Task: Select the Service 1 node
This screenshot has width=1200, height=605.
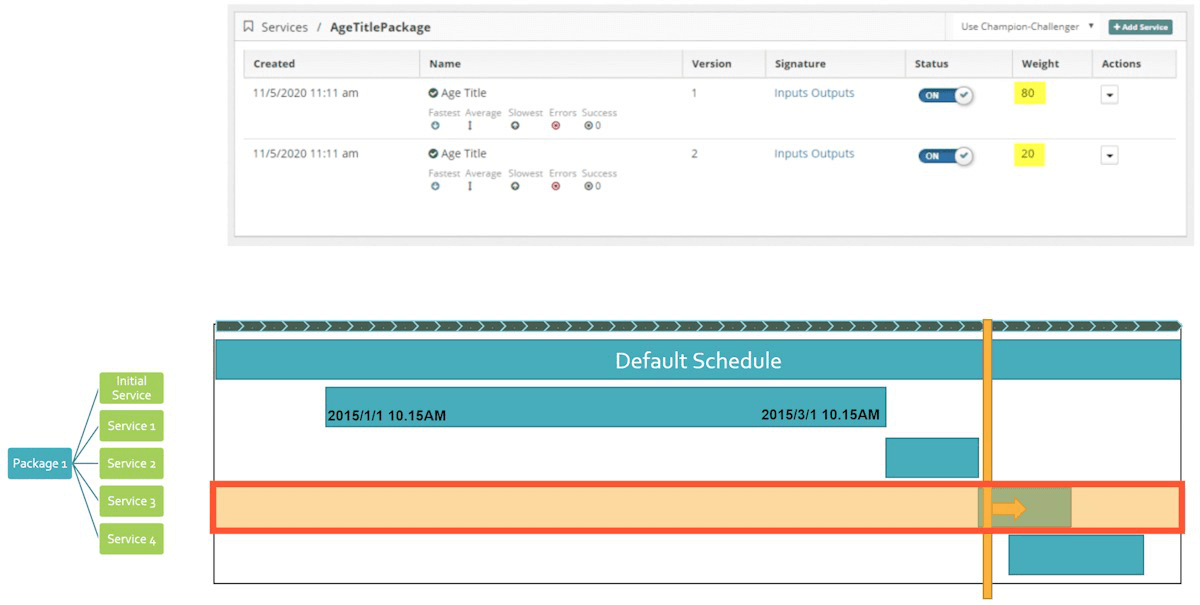Action: (x=131, y=426)
